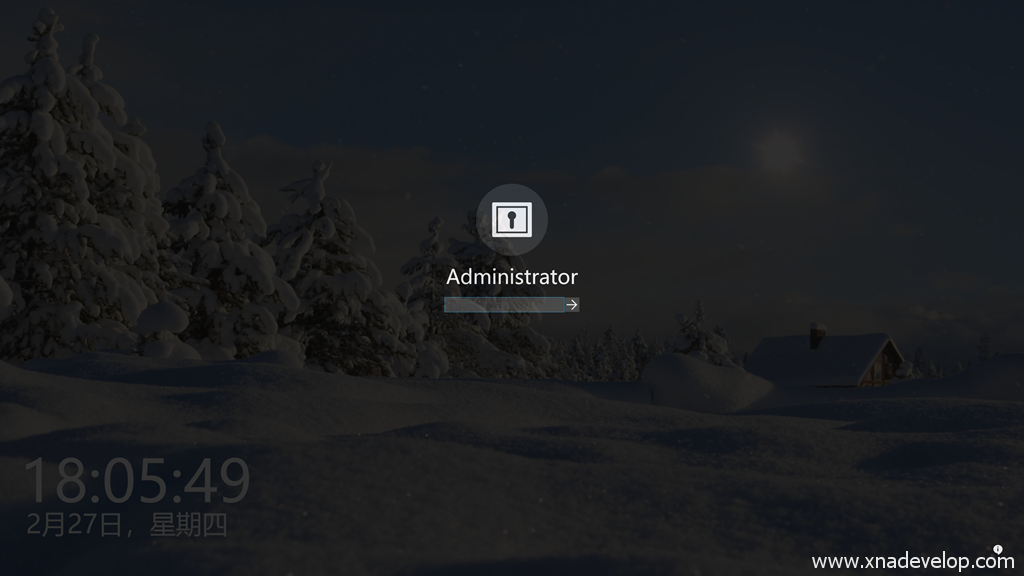Click the small icon above the watermark
The image size is (1024, 576).
[x=997, y=549]
